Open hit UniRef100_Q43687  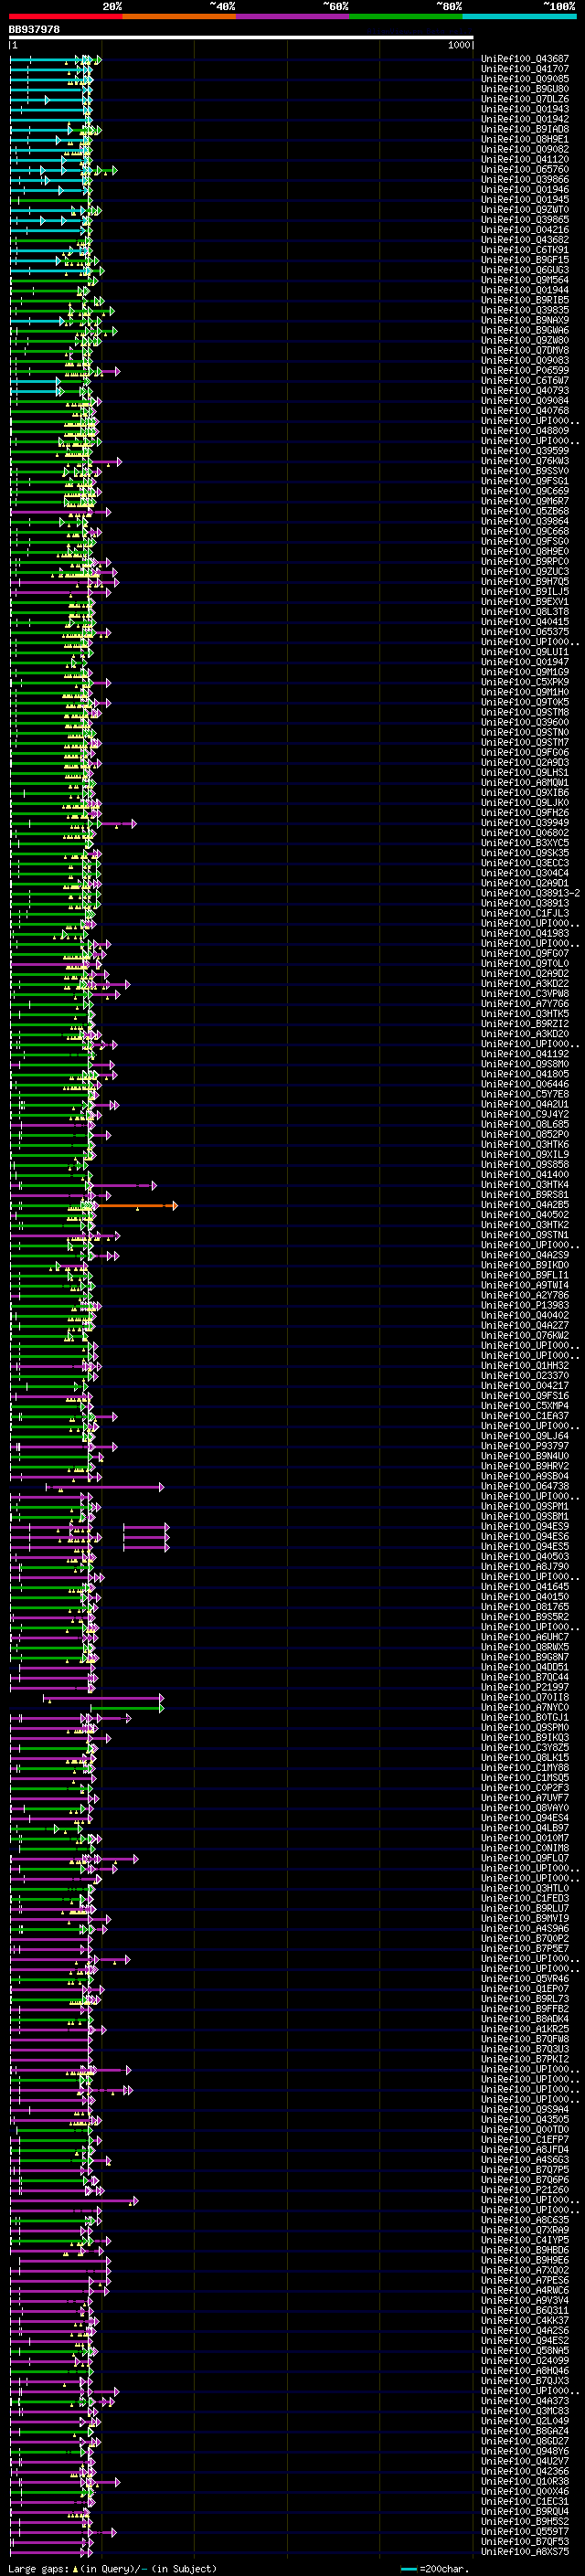[x=525, y=59]
